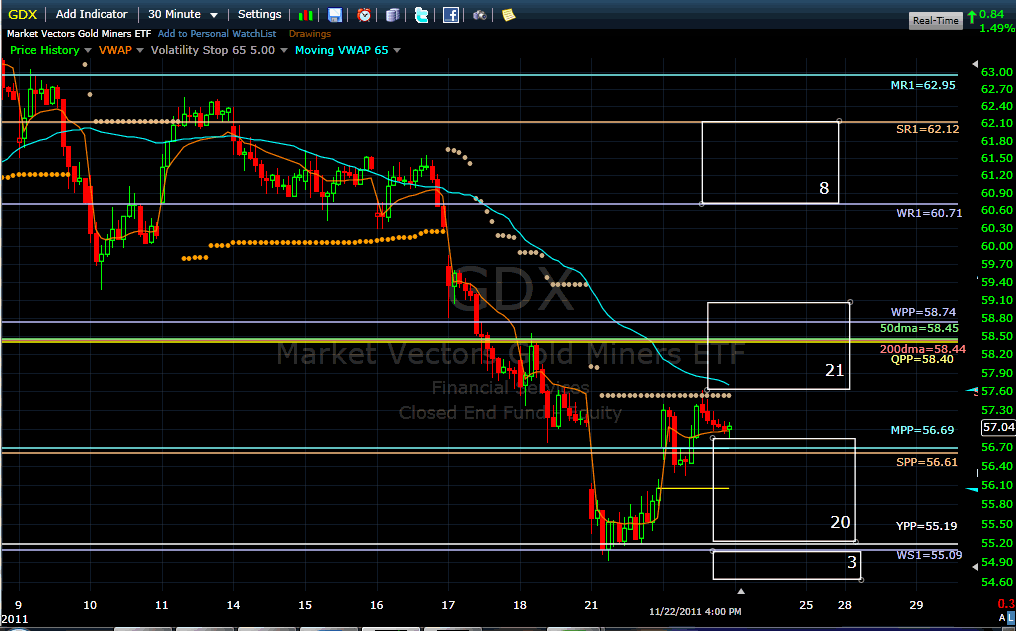Click the 11/22/2011 4:00 PM date label
1016x631 pixels.
point(695,612)
